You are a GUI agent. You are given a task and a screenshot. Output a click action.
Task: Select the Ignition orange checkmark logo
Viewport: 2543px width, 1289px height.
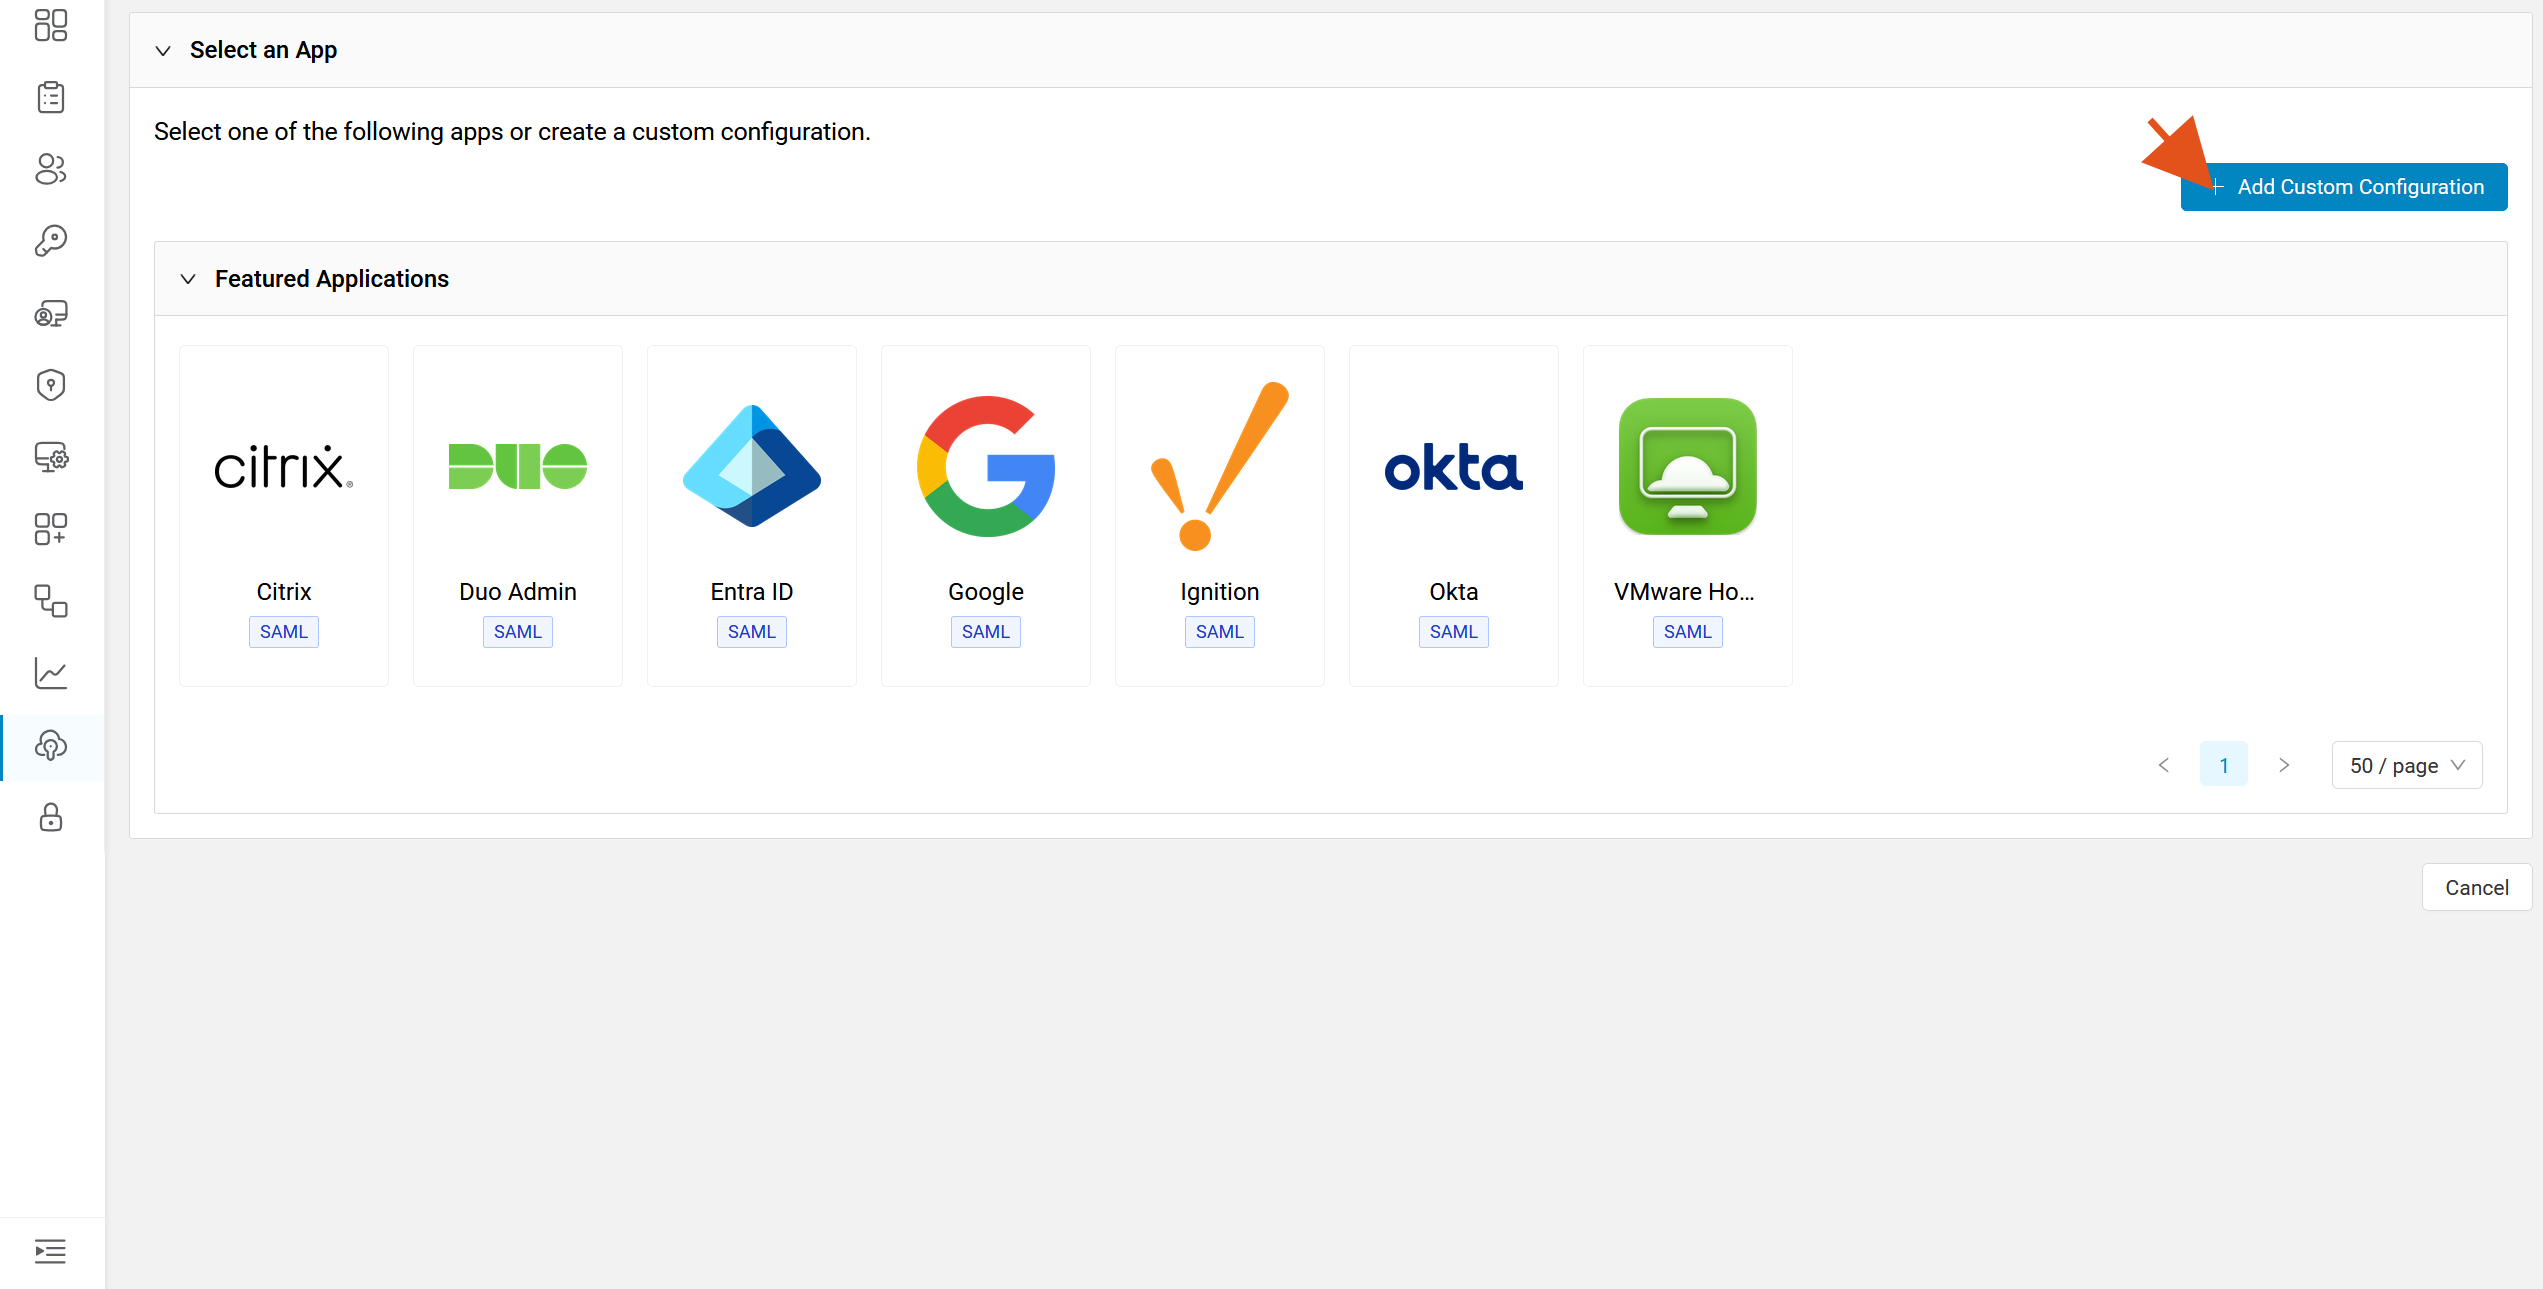(1220, 466)
